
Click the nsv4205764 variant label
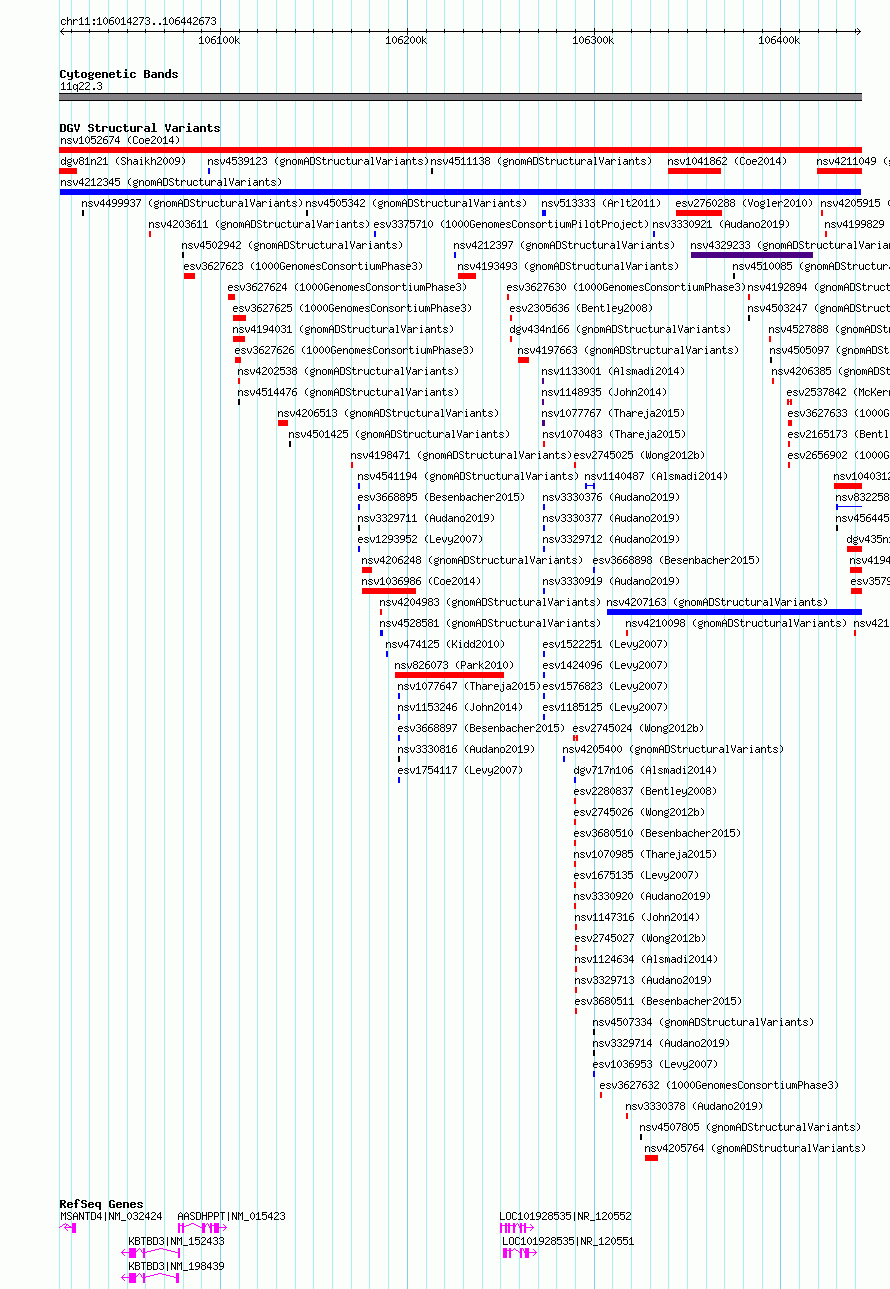point(755,1148)
